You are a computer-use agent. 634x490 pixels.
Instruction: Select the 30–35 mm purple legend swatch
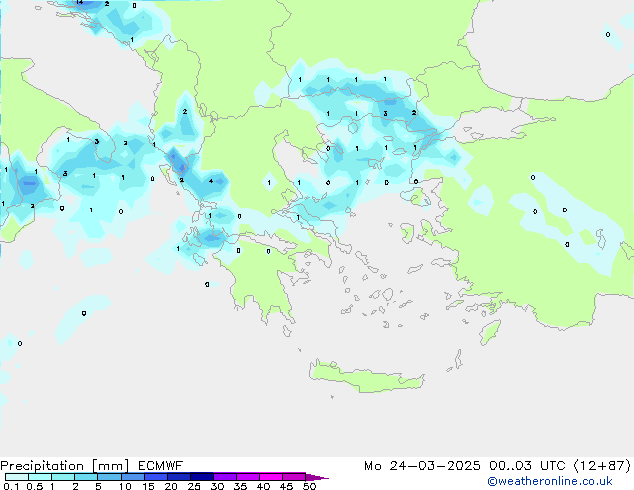pos(225,477)
